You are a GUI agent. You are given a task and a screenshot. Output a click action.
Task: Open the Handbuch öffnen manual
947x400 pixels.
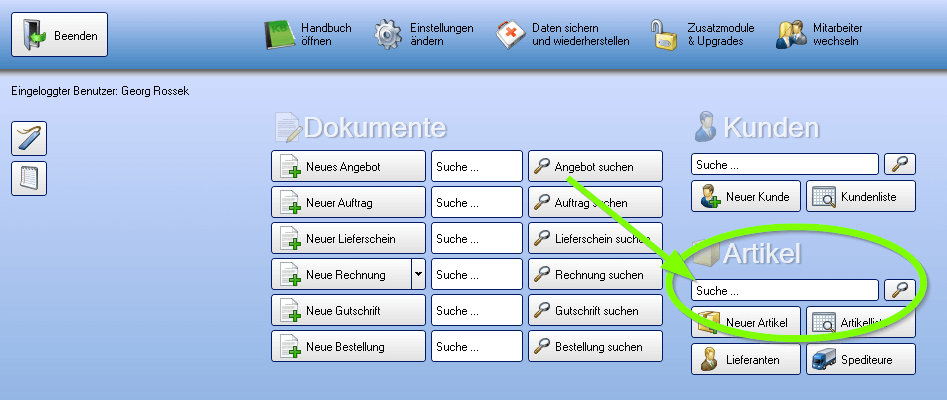308,34
